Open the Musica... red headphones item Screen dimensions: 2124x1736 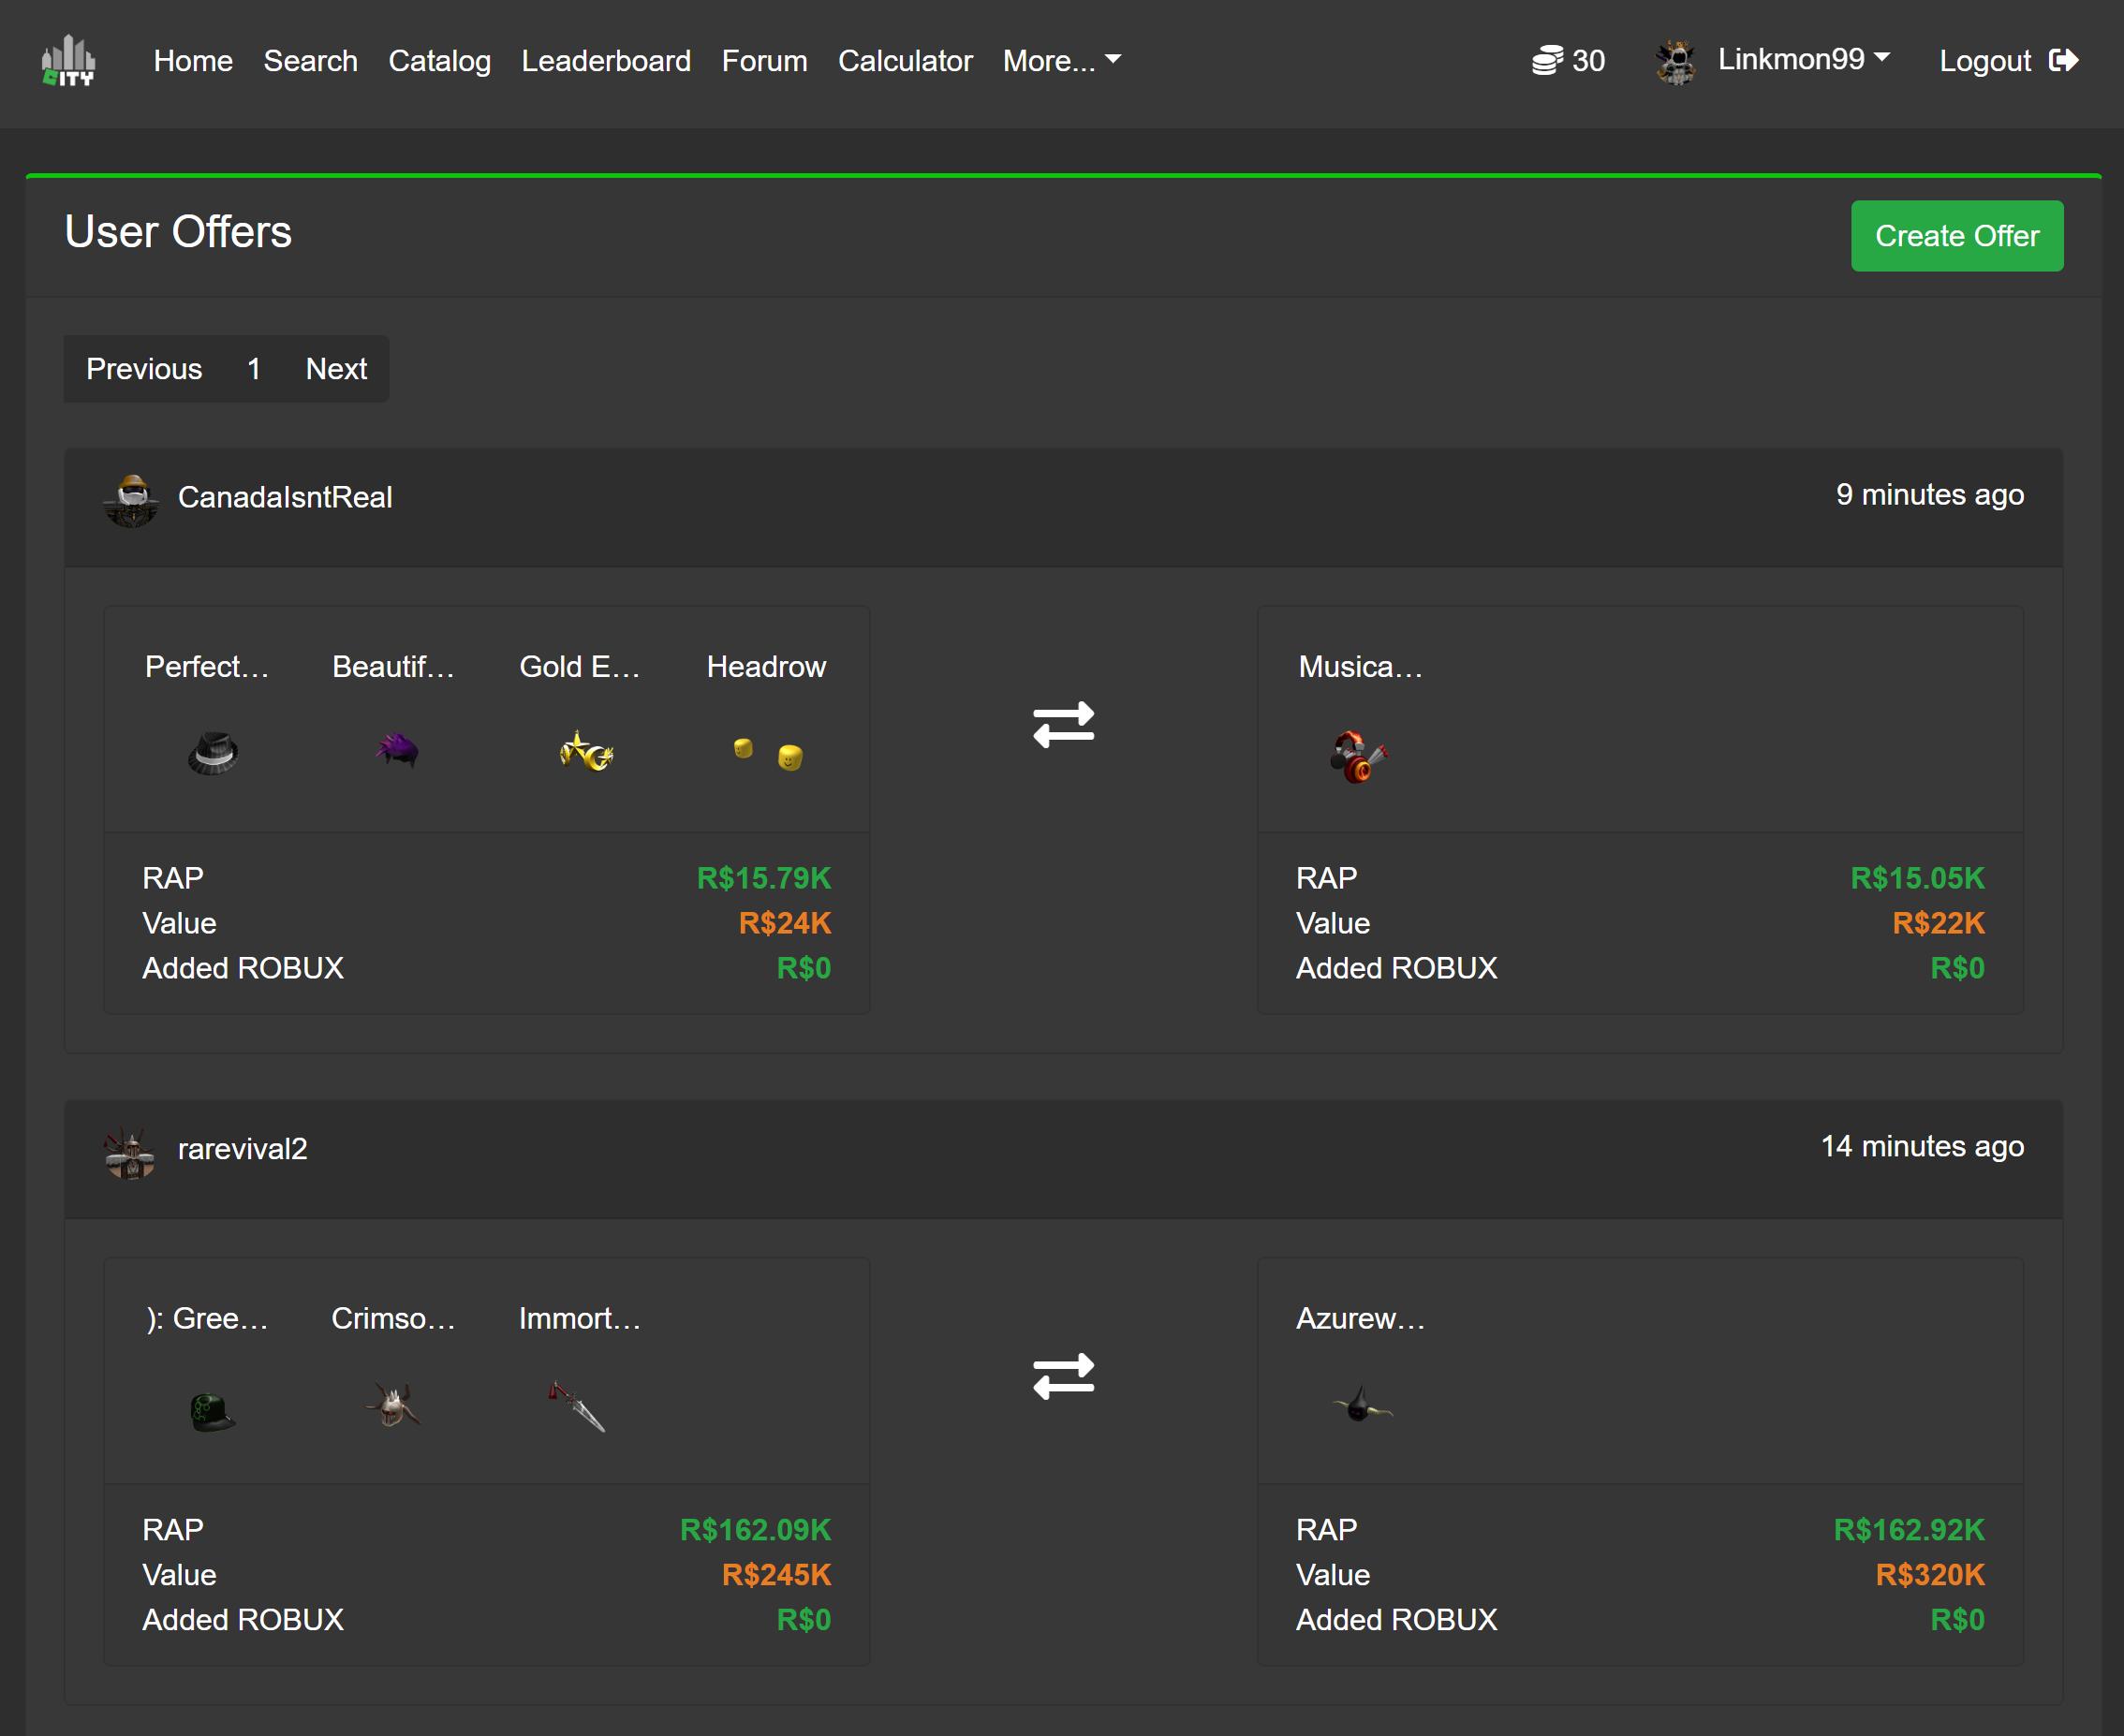tap(1358, 756)
